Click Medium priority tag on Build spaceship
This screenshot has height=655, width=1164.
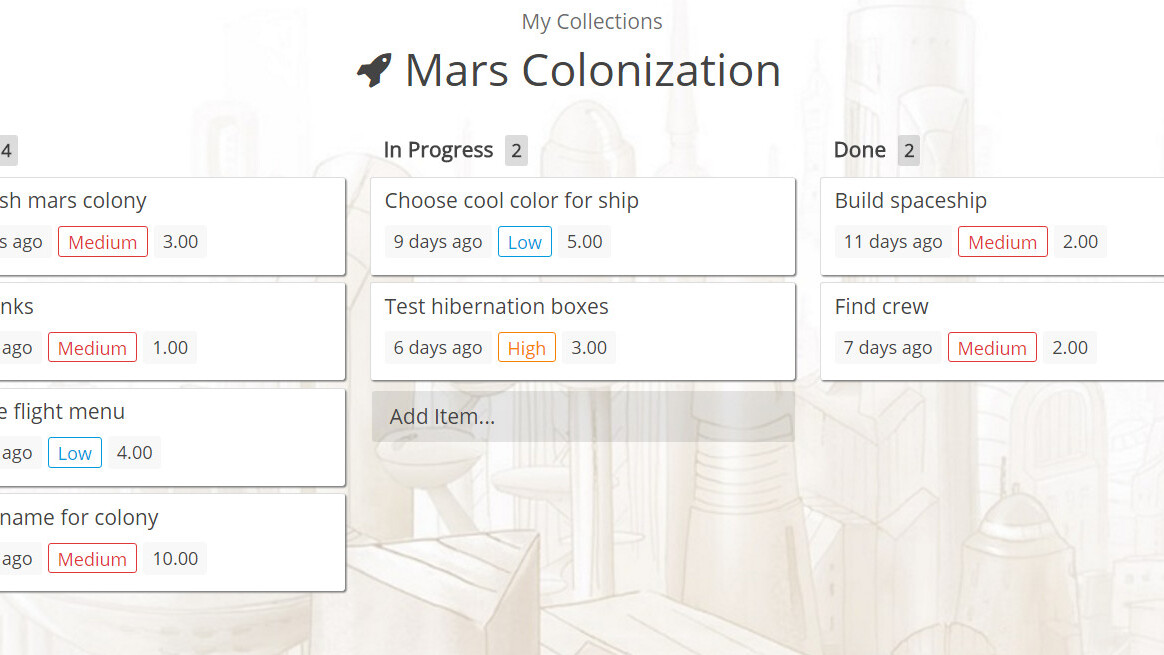pos(1002,242)
